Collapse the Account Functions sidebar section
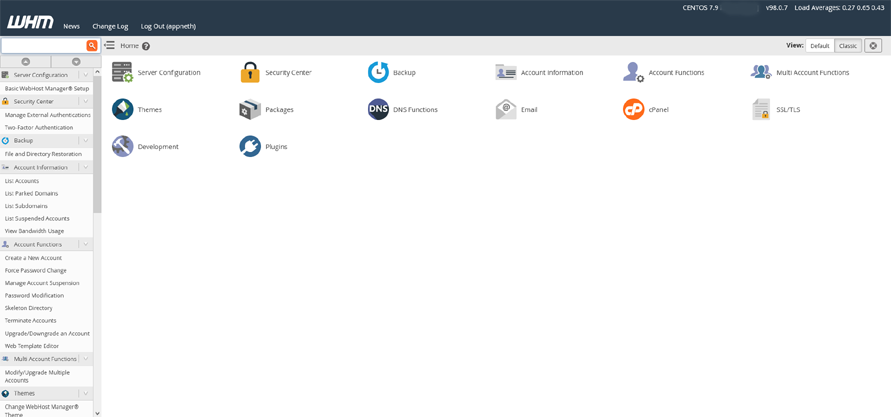This screenshot has height=417, width=891. click(86, 244)
